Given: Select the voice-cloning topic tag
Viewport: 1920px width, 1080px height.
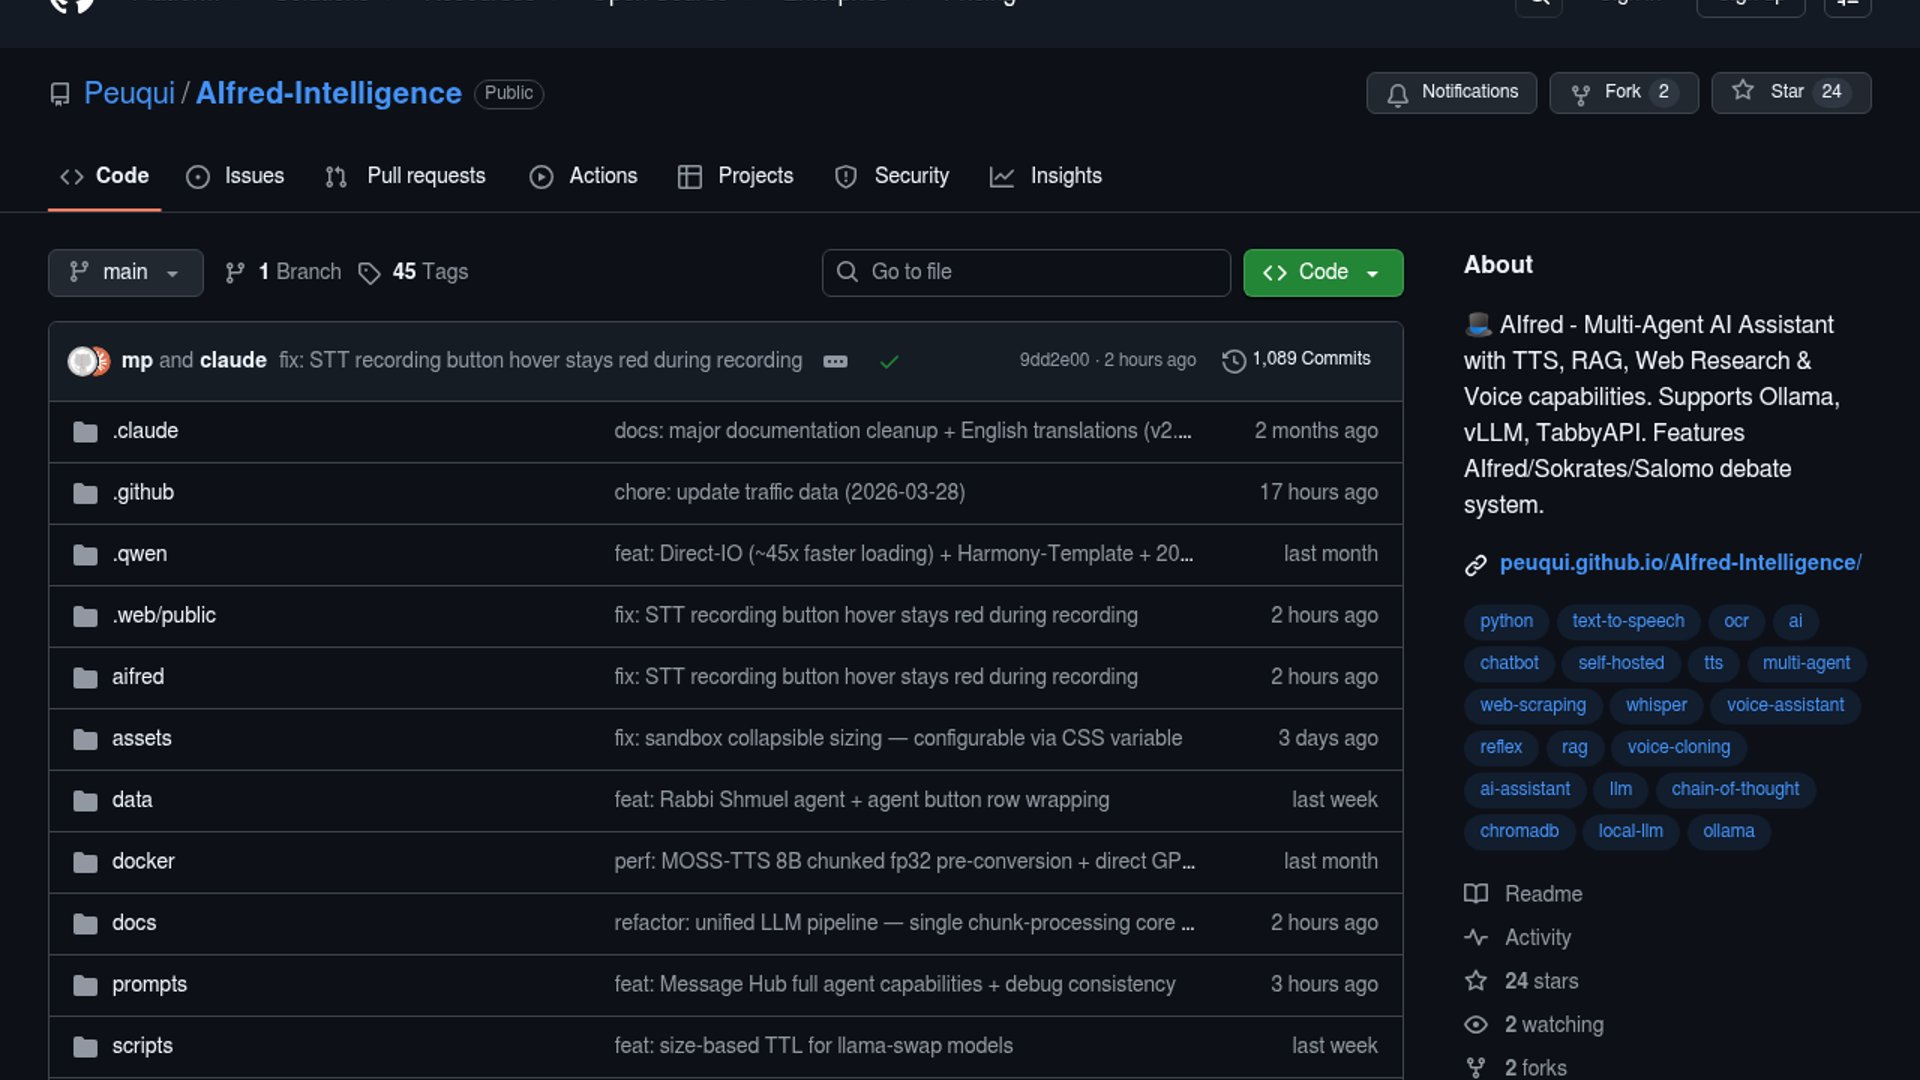Looking at the screenshot, I should 1678,747.
